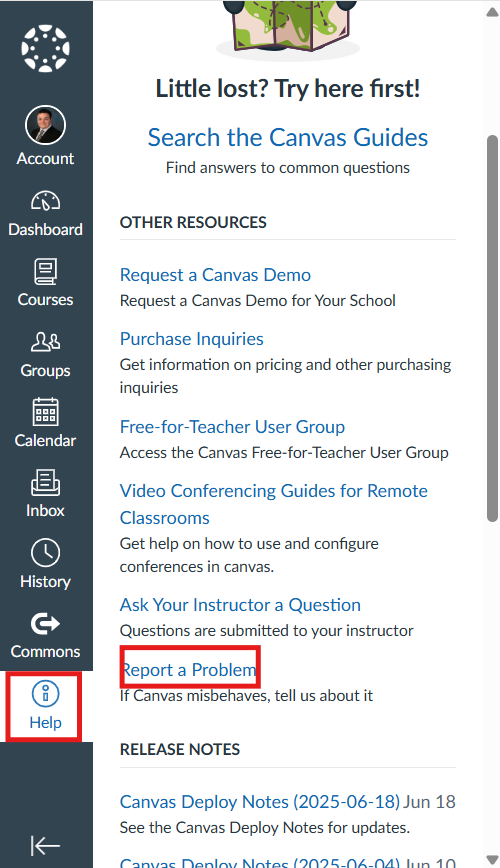The height and width of the screenshot is (868, 500).
Task: Click the Groups label in sidebar
Action: coord(45,370)
